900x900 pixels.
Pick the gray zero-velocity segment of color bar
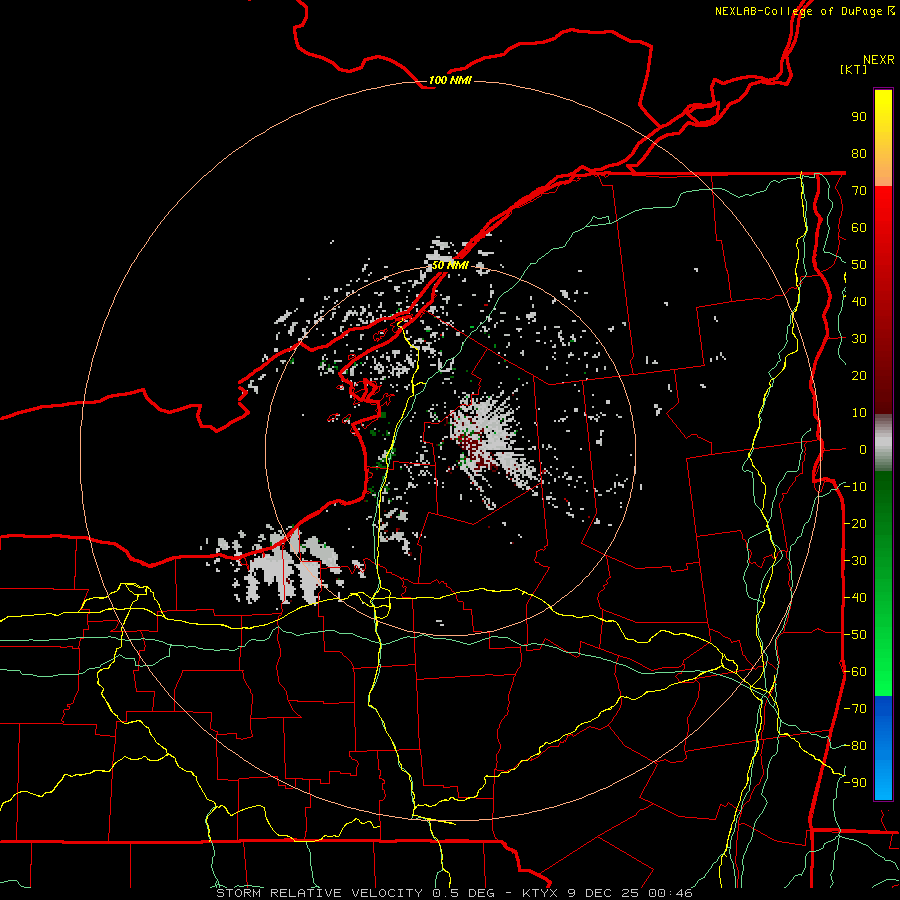(883, 442)
